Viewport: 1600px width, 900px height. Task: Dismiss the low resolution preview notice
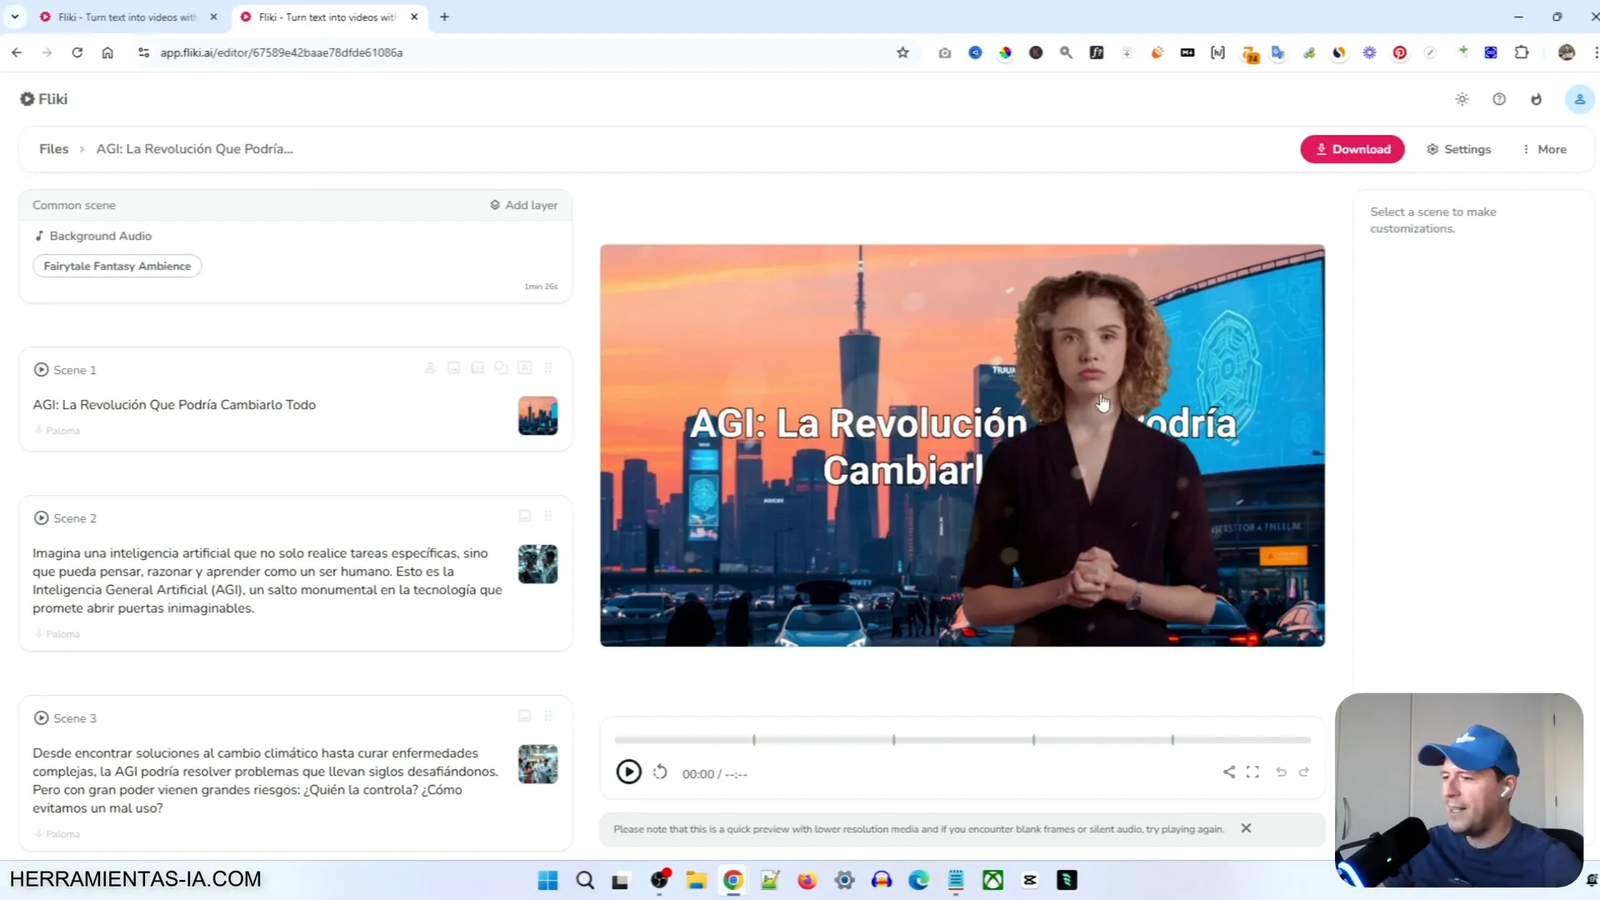(x=1245, y=828)
